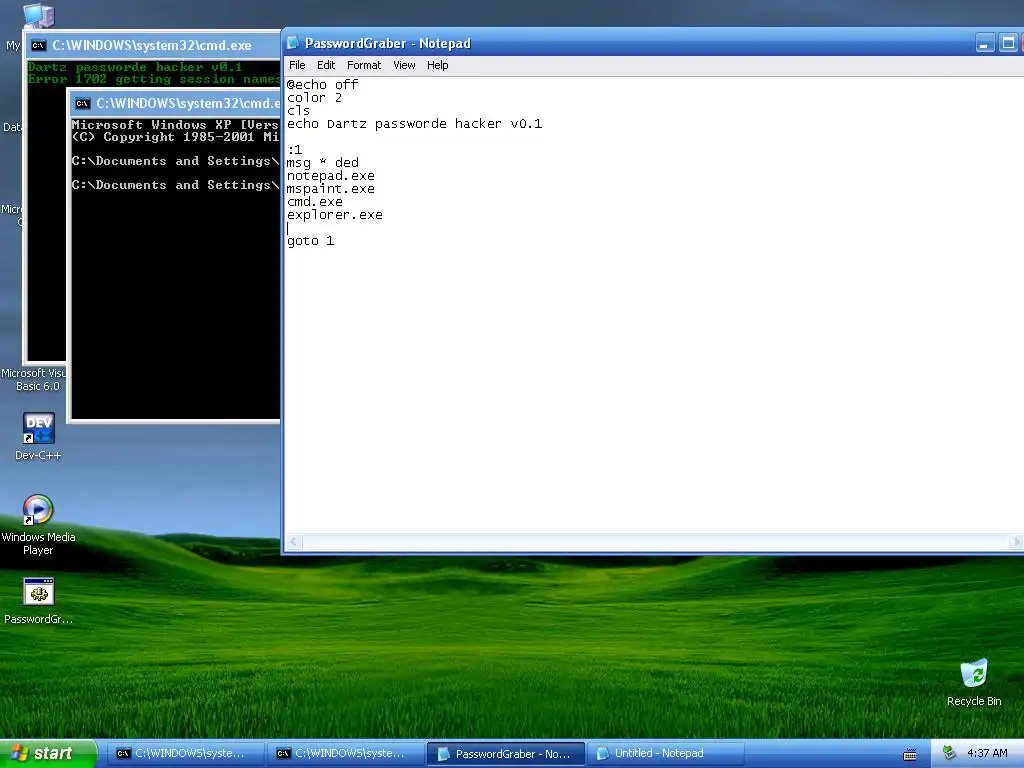Viewport: 1024px width, 768px height.
Task: Click the 'goto 1' line in Notepad
Action: (x=310, y=241)
